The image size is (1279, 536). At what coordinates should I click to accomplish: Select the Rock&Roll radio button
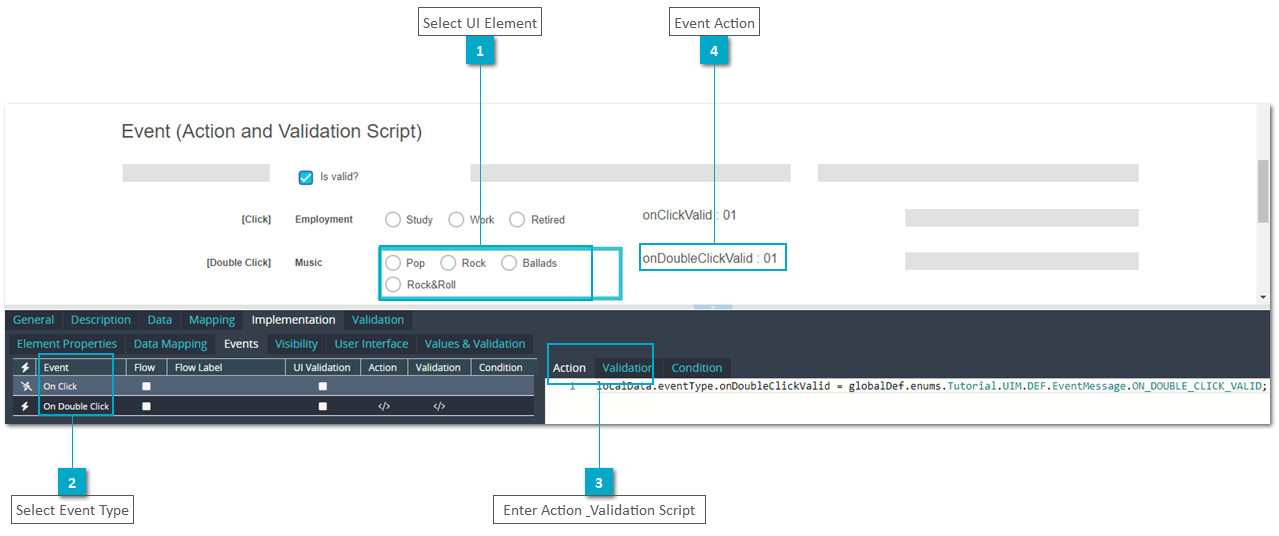point(393,284)
